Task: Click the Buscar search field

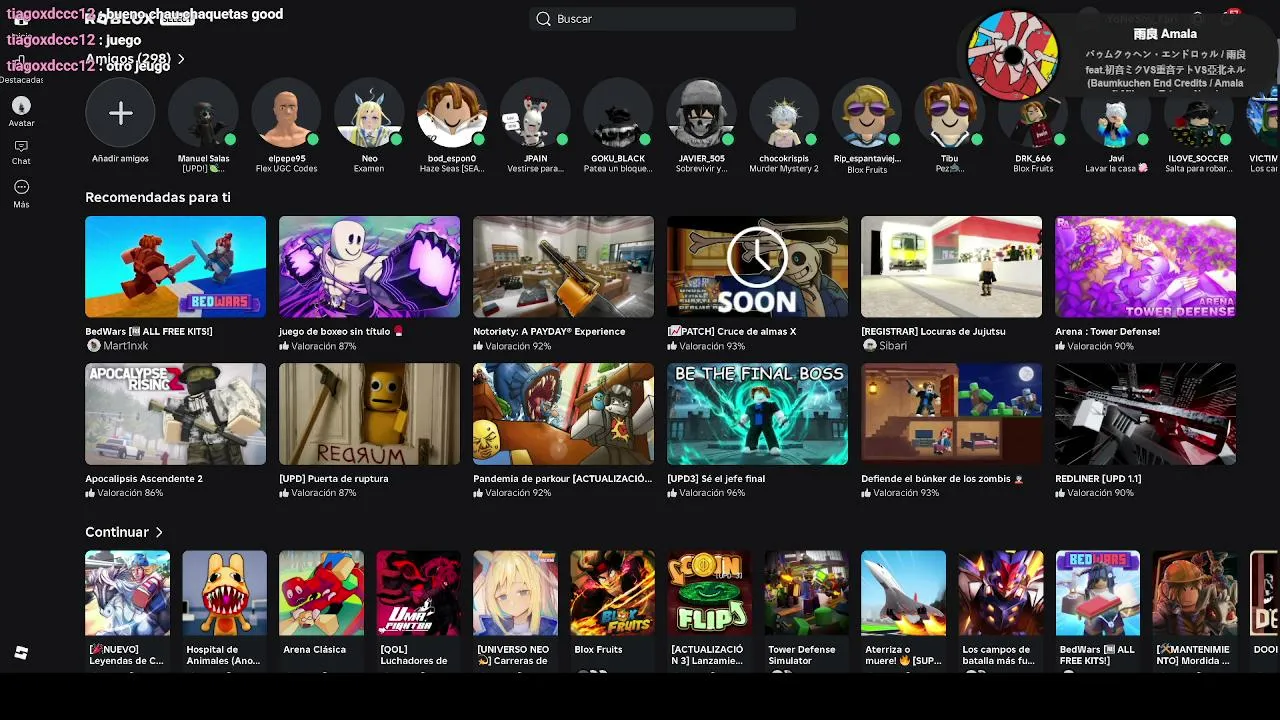Action: click(x=662, y=19)
